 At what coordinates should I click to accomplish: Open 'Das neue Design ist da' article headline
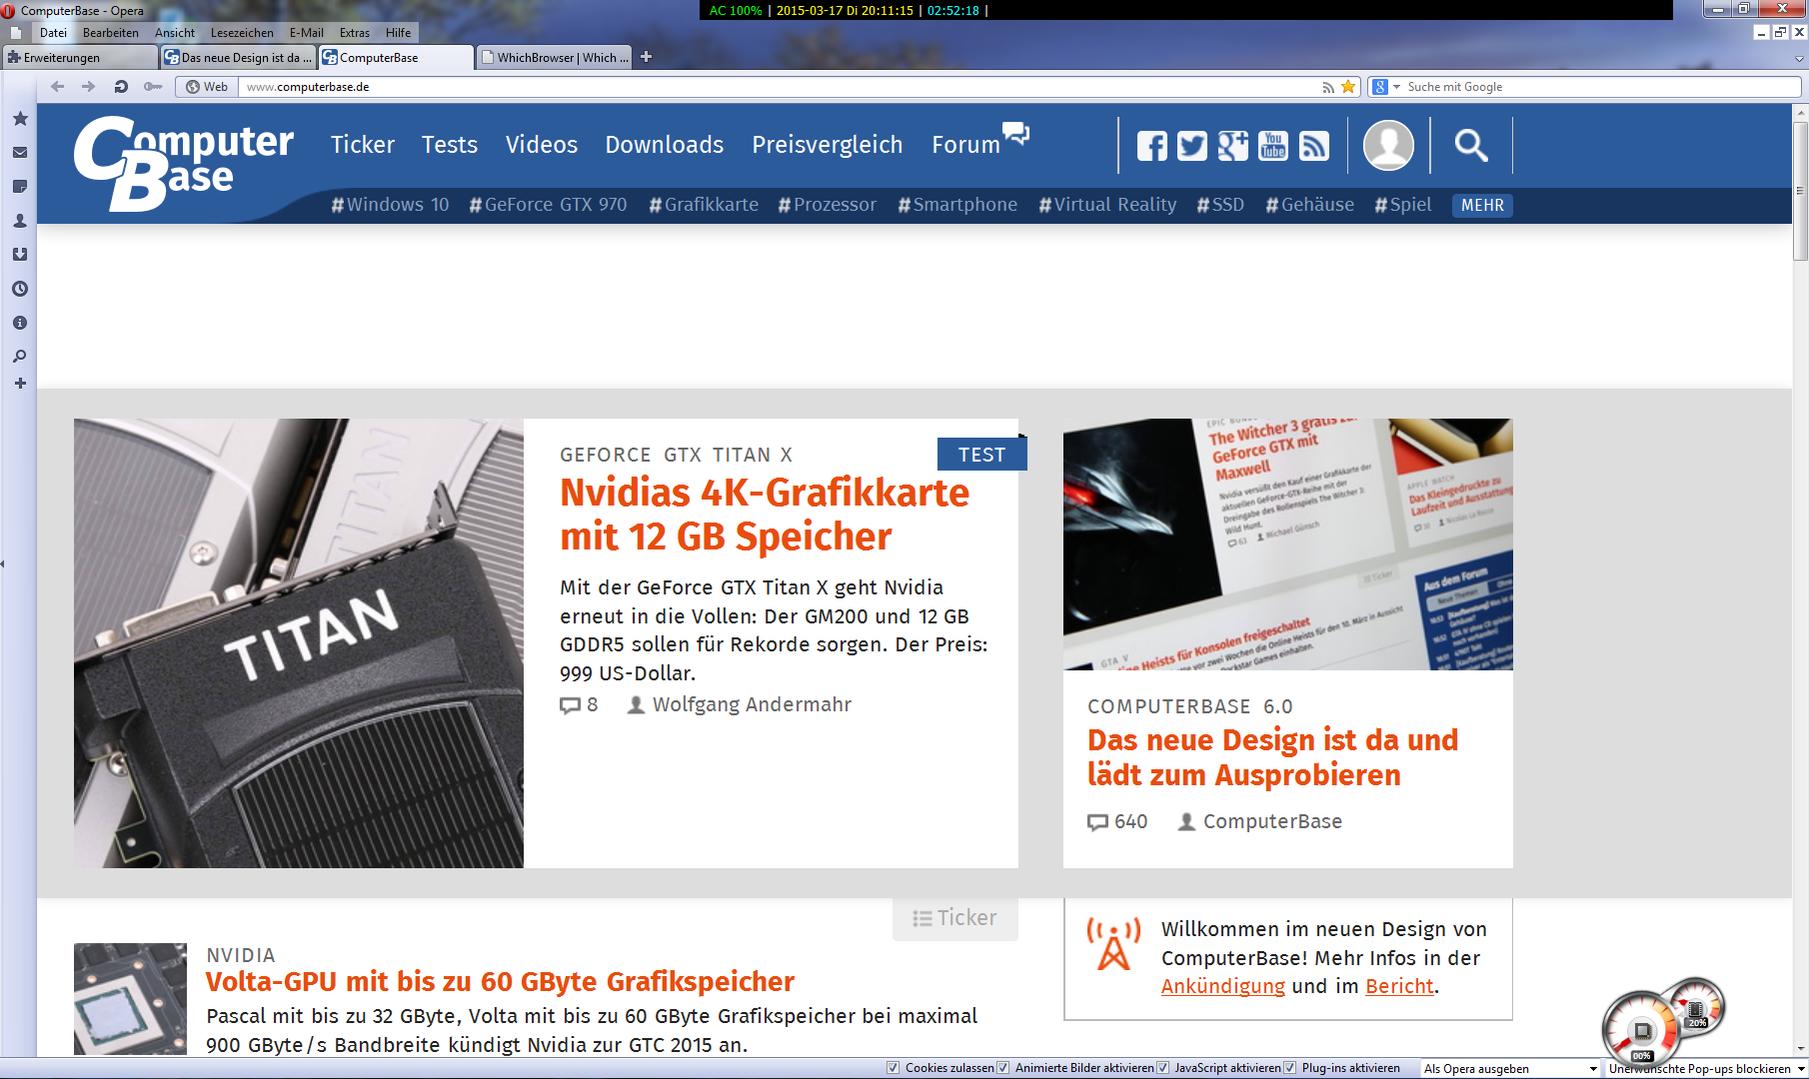(x=1273, y=757)
